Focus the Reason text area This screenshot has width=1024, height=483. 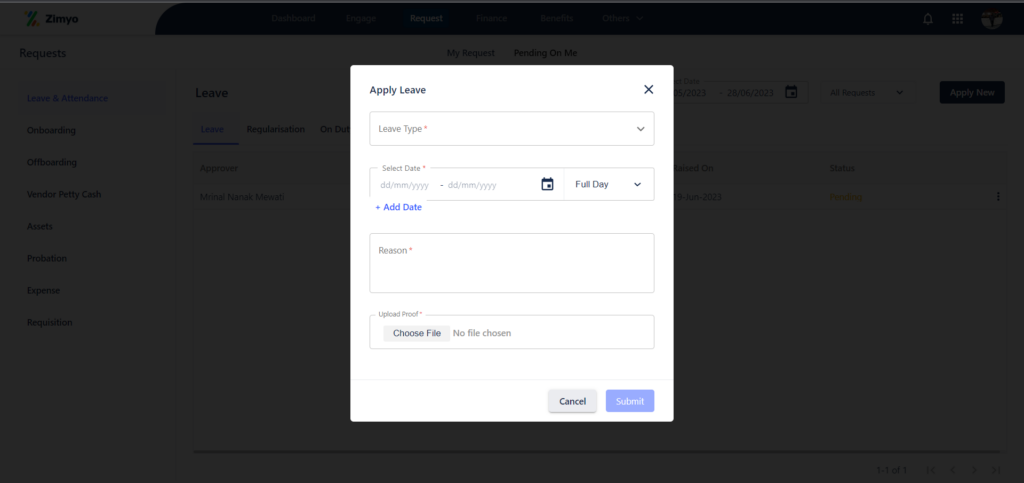coord(511,263)
